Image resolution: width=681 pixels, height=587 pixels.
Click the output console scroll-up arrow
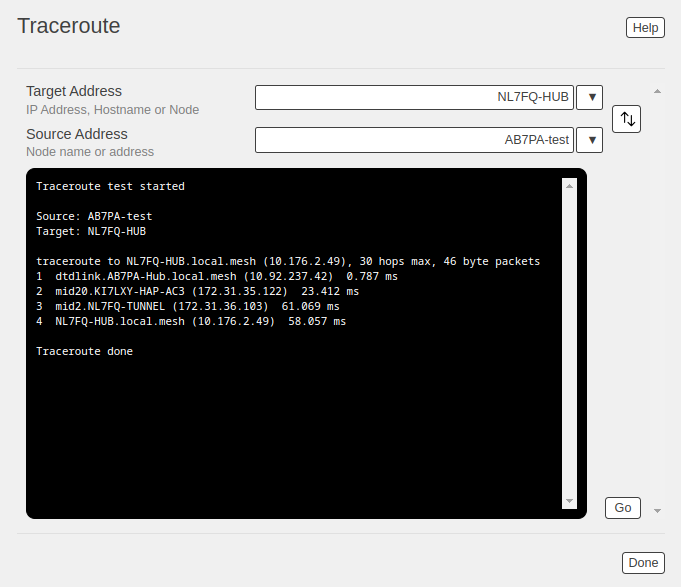pyautogui.click(x=569, y=186)
